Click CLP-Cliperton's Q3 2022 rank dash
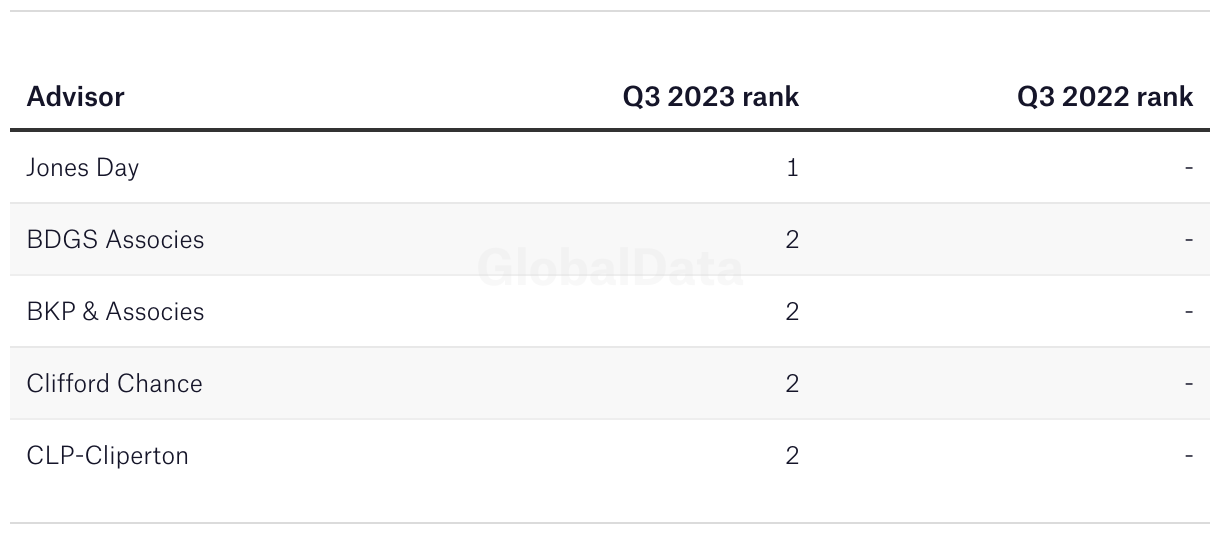 point(1189,456)
